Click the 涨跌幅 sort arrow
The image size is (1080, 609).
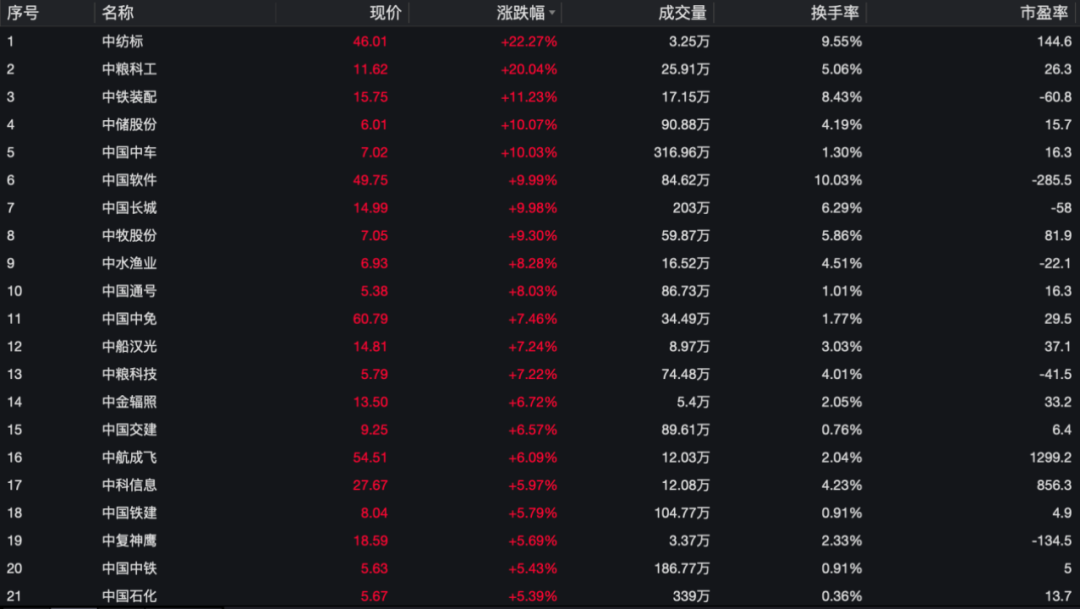coord(552,14)
